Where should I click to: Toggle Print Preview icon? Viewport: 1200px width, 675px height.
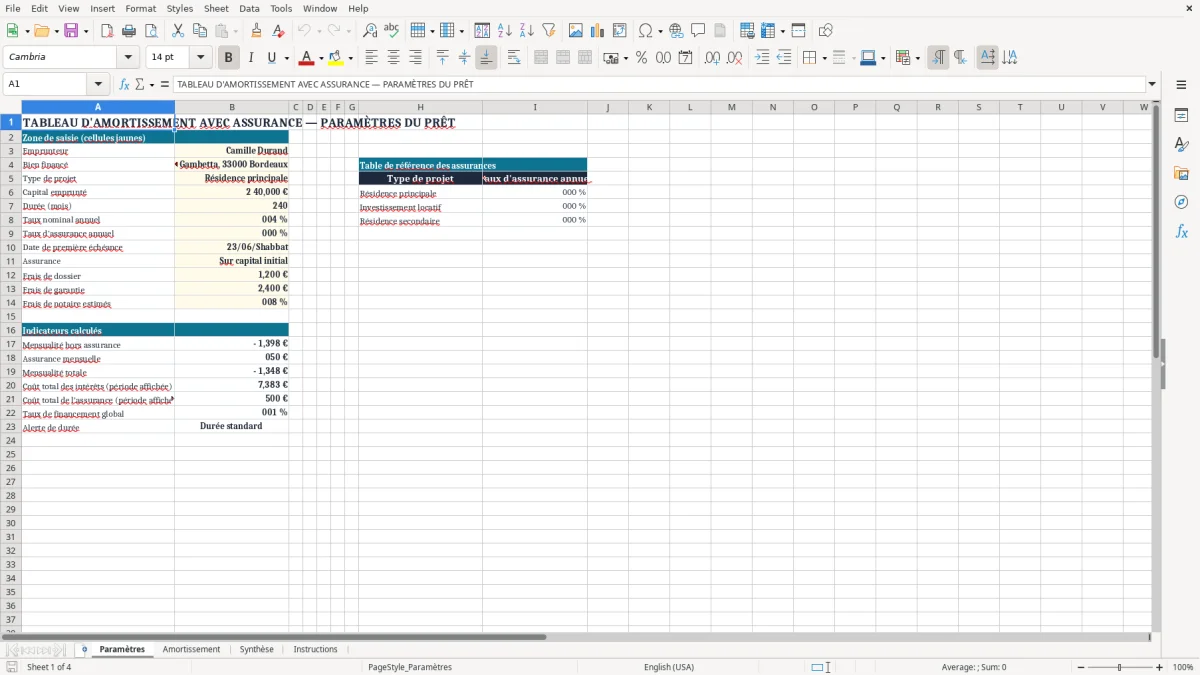(x=151, y=31)
